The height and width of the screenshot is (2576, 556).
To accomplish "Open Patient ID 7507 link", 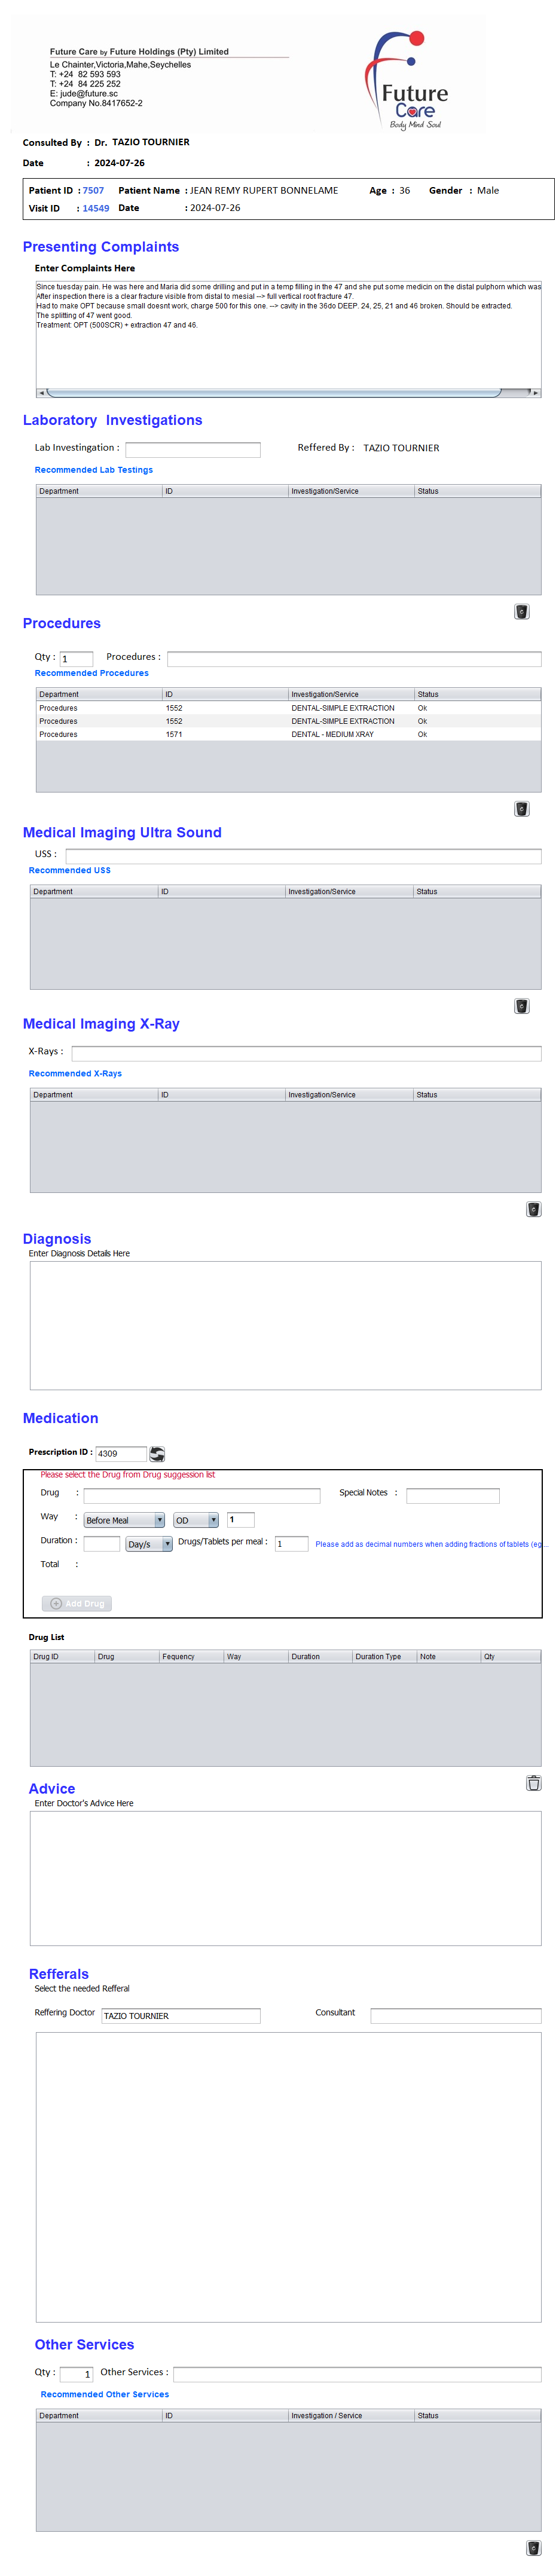I will tap(93, 191).
